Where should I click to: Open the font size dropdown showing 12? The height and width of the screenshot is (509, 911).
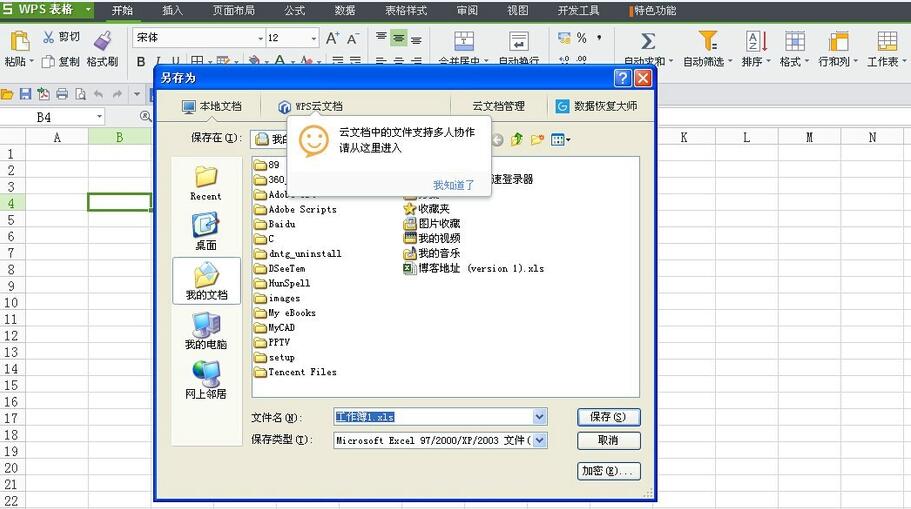coord(314,38)
